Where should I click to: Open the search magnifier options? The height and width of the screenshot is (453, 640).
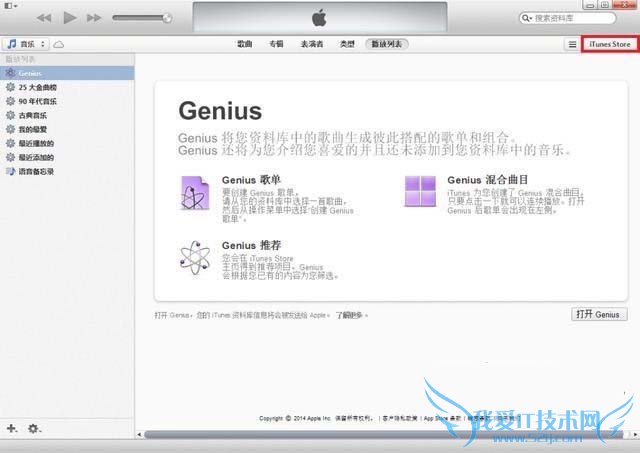click(x=527, y=18)
